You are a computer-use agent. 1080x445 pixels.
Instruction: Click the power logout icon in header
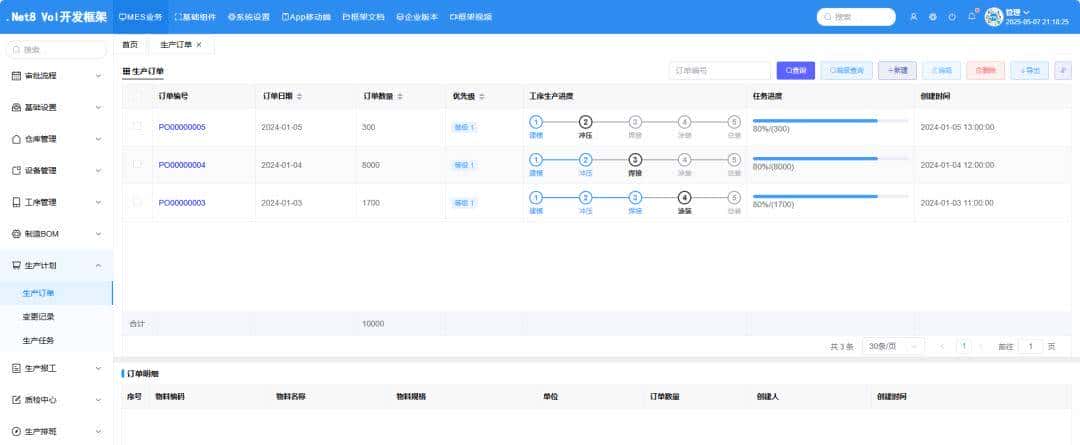pyautogui.click(x=952, y=17)
